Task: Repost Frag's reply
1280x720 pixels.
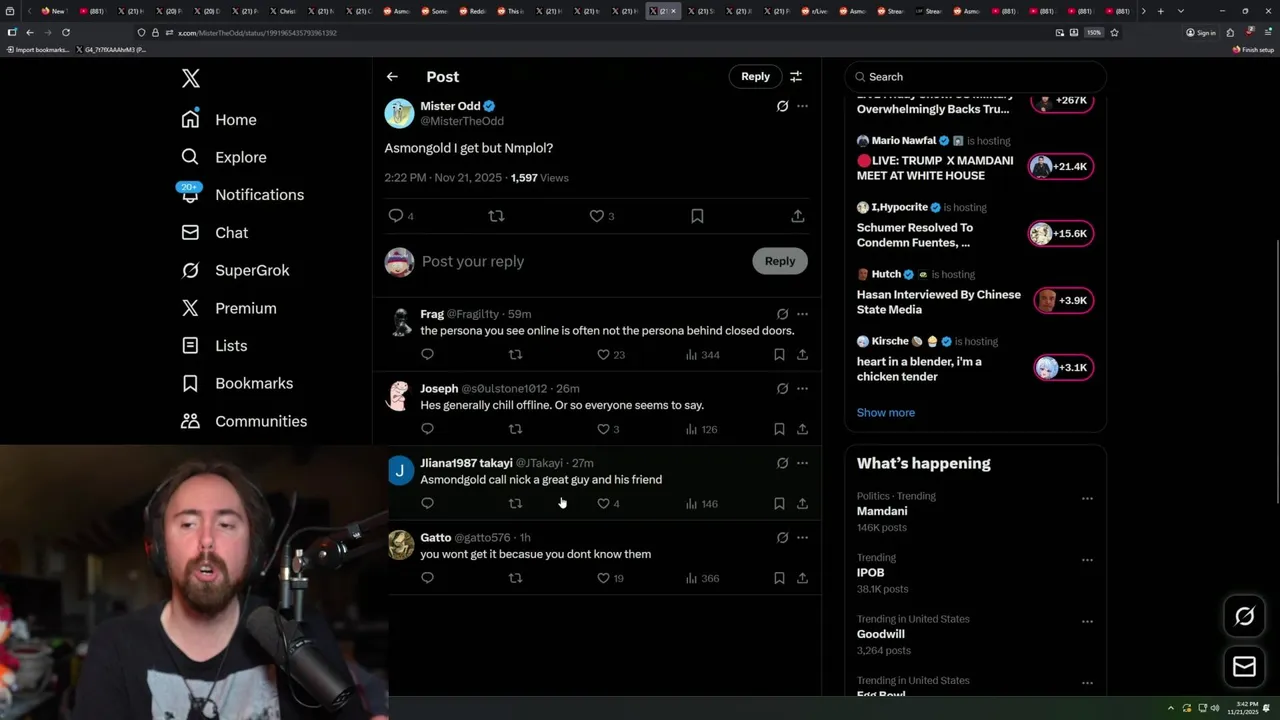Action: coord(515,354)
